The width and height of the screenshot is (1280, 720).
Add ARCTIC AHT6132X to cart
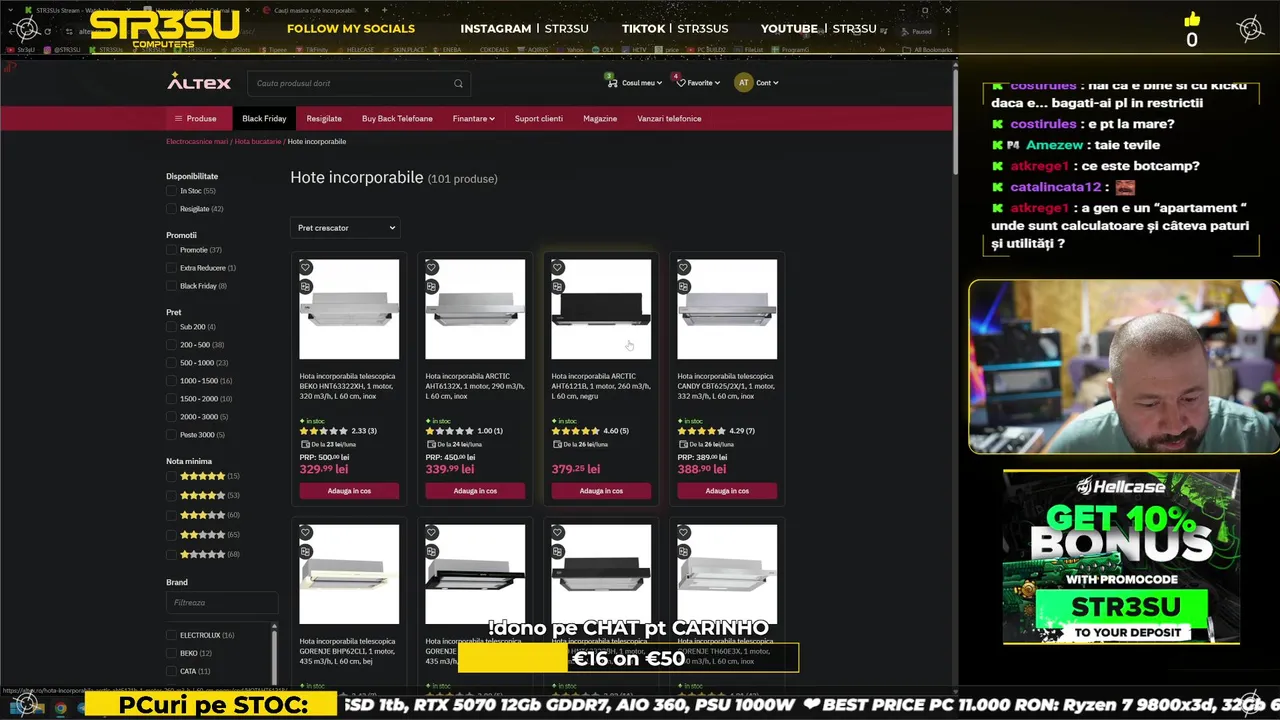(475, 491)
